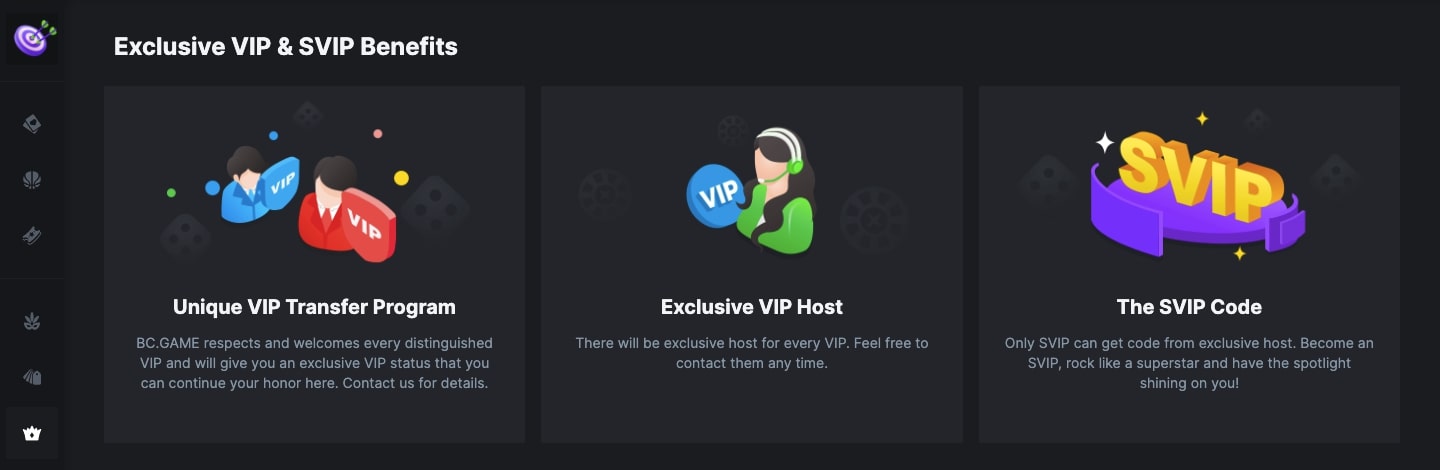Viewport: 1441px width, 470px height.
Task: Open the lotus leaf sidebar icon
Action: point(32,321)
